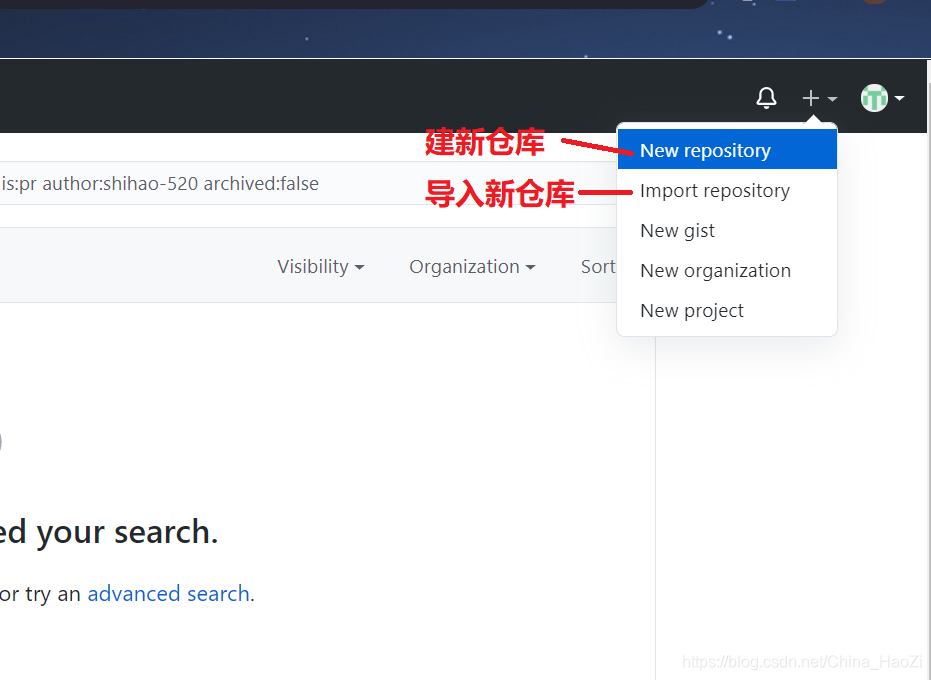Expand the Visibility filter dropdown

(321, 267)
